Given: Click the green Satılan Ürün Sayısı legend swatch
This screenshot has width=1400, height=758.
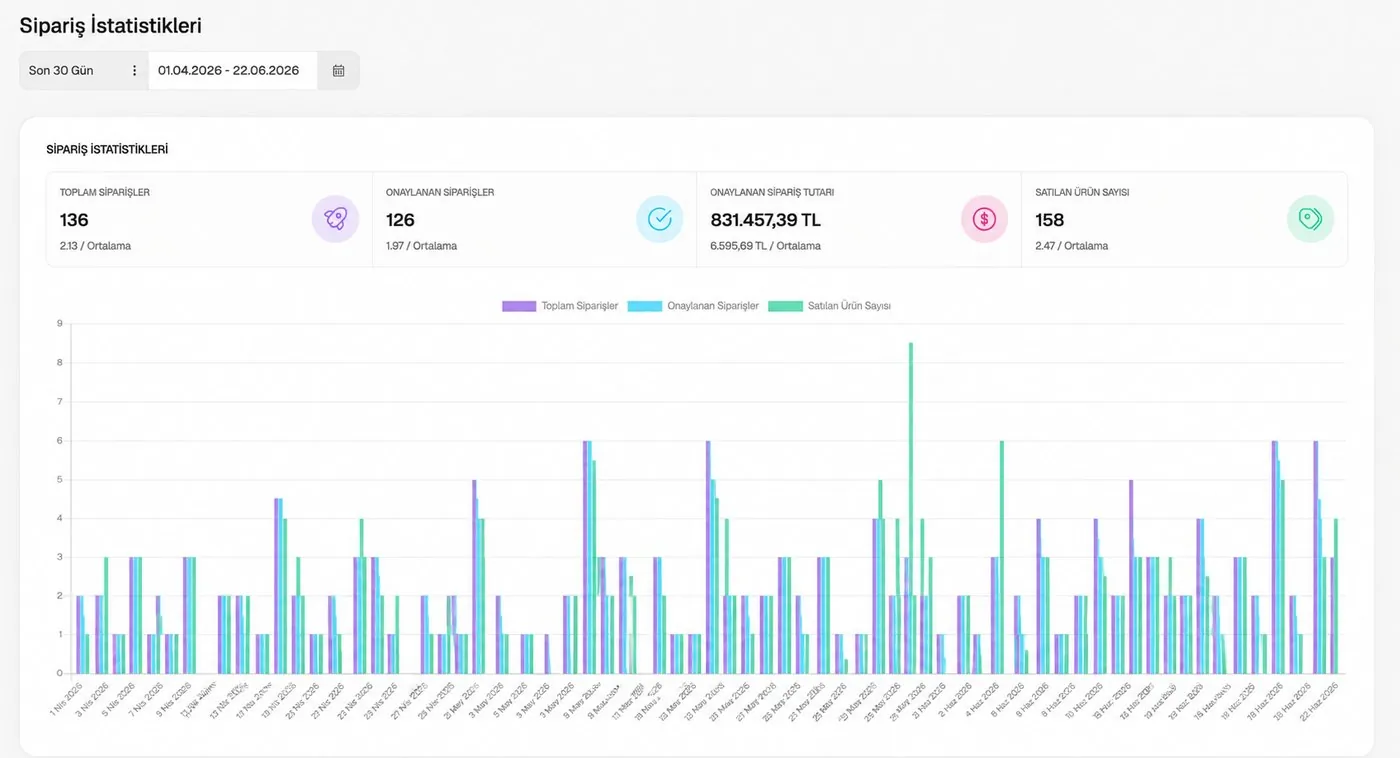Looking at the screenshot, I should click(784, 306).
